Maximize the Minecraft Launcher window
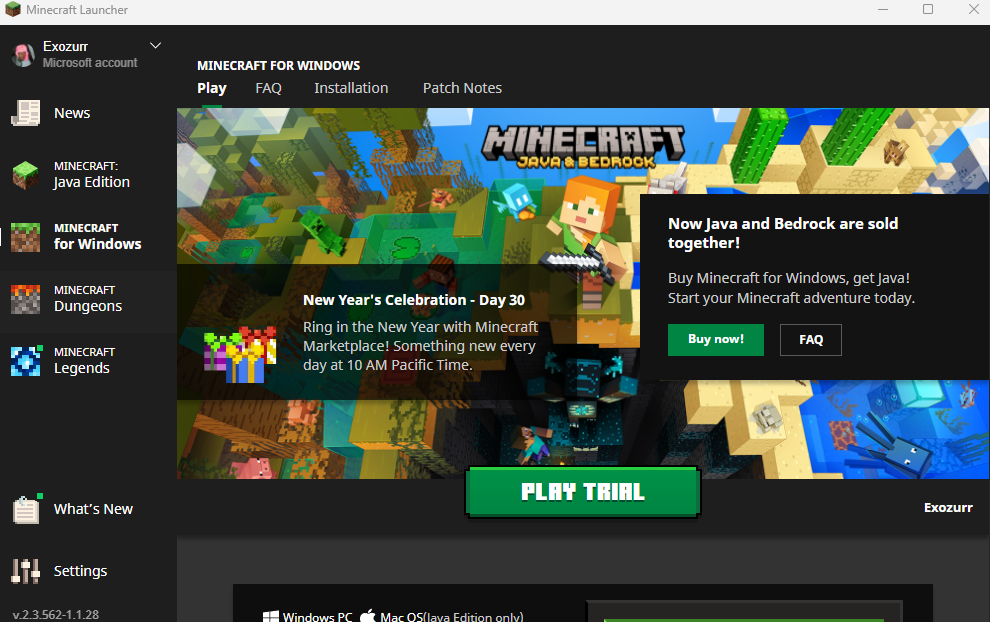Screen dimensions: 990x622 (x=928, y=9)
